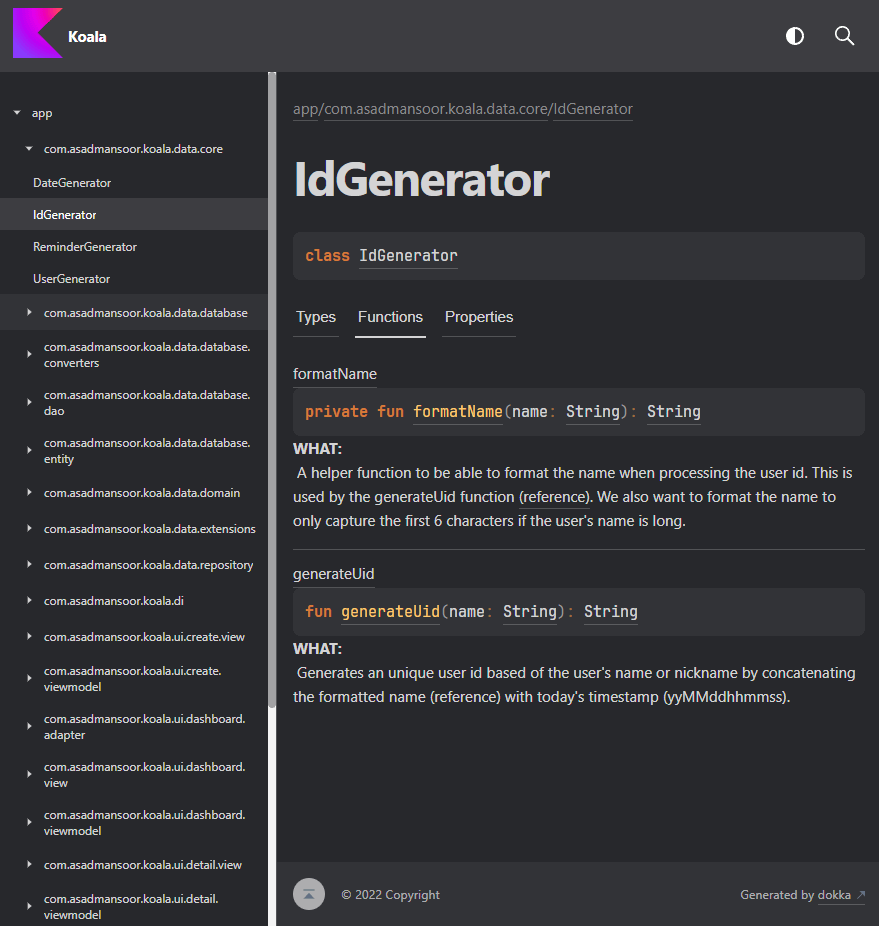Viewport: 879px width, 926px height.
Task: Click the Koala title text
Action: [87, 37]
